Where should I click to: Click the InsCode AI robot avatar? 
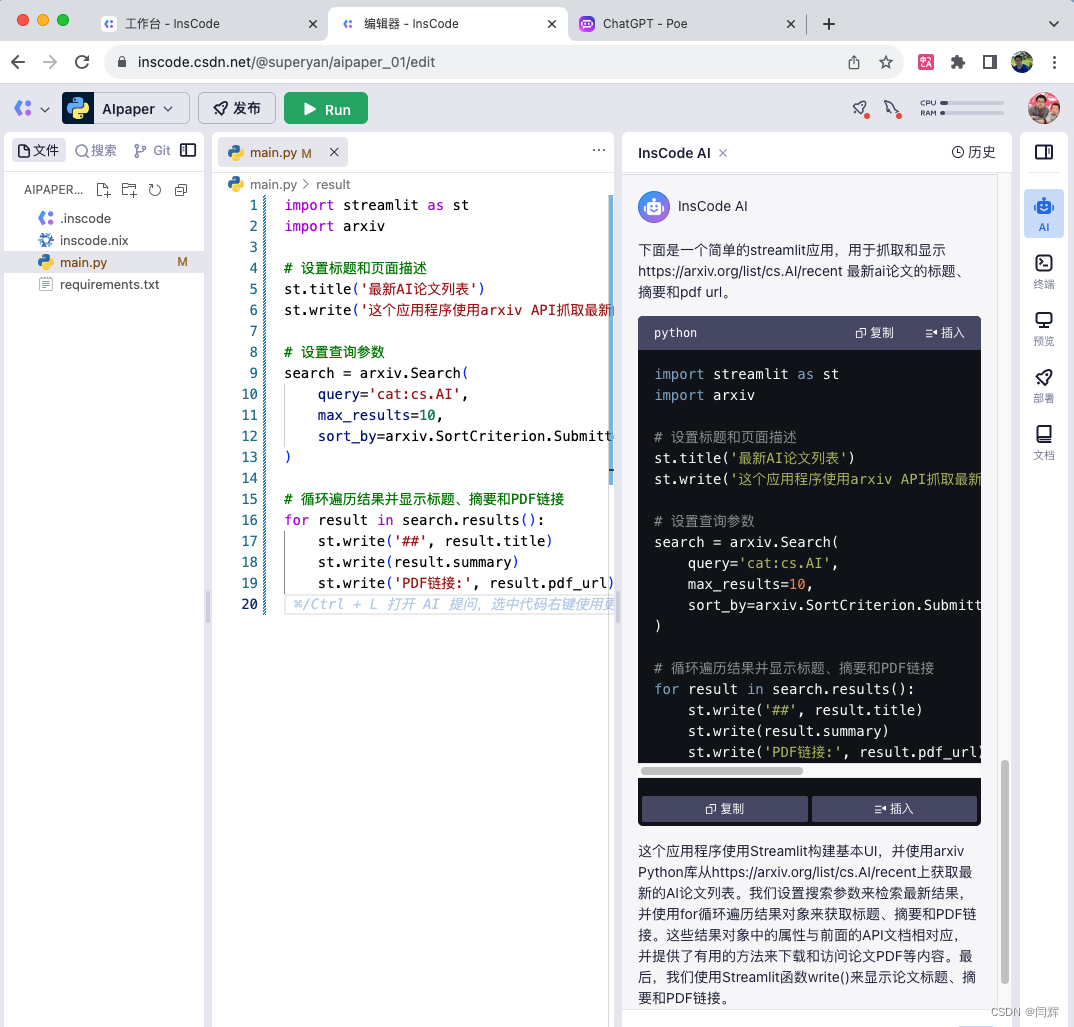(x=653, y=206)
